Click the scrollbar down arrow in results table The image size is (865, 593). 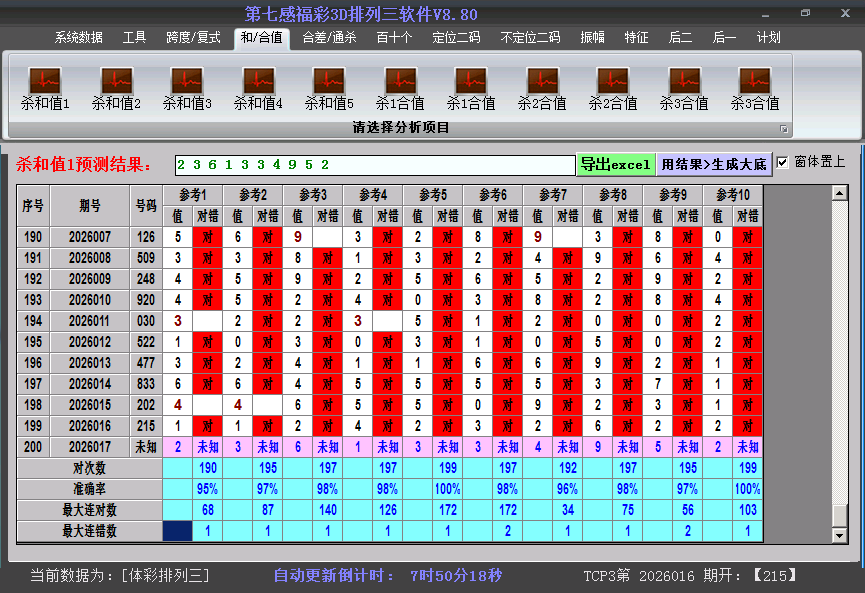point(840,536)
